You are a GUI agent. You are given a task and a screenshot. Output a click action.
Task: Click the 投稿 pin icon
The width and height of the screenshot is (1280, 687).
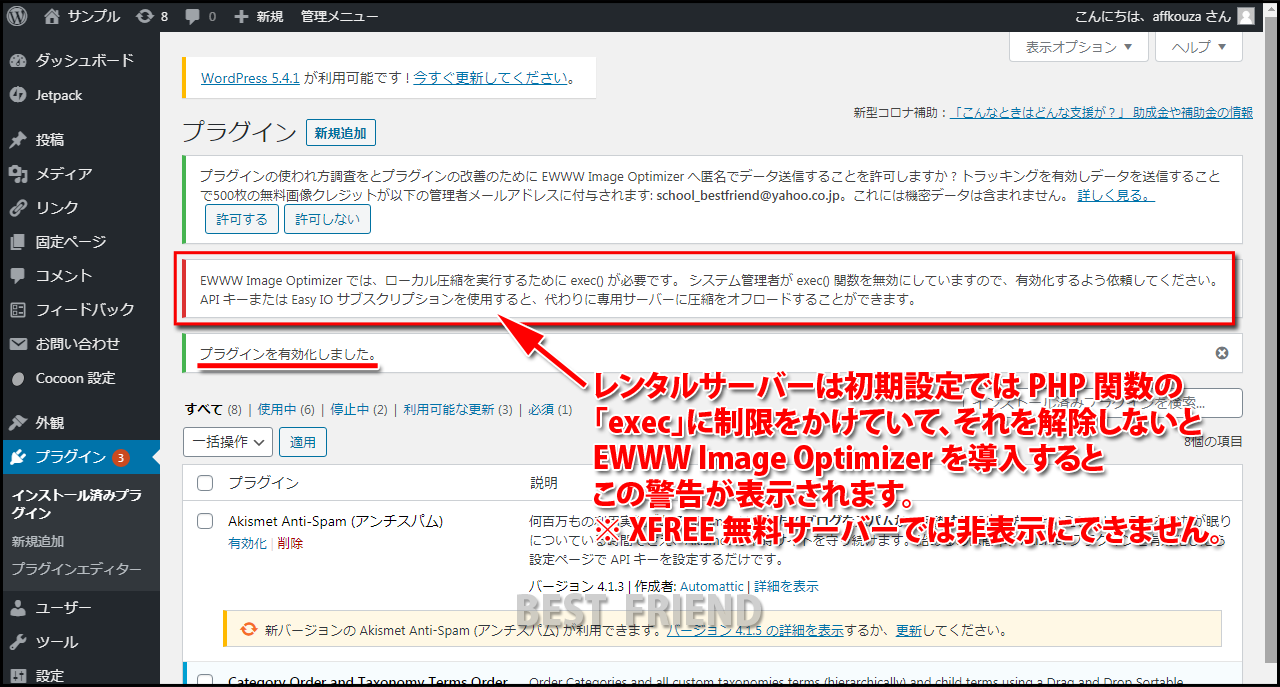click(18, 140)
